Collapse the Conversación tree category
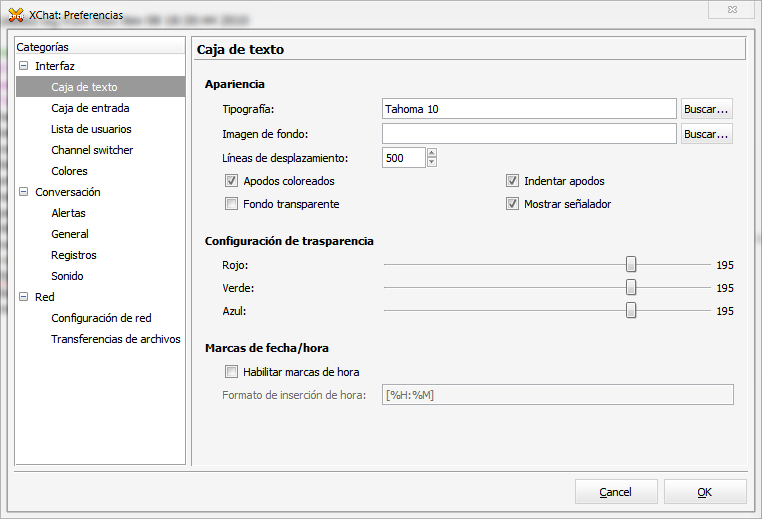The height and width of the screenshot is (519, 762). click(x=24, y=192)
